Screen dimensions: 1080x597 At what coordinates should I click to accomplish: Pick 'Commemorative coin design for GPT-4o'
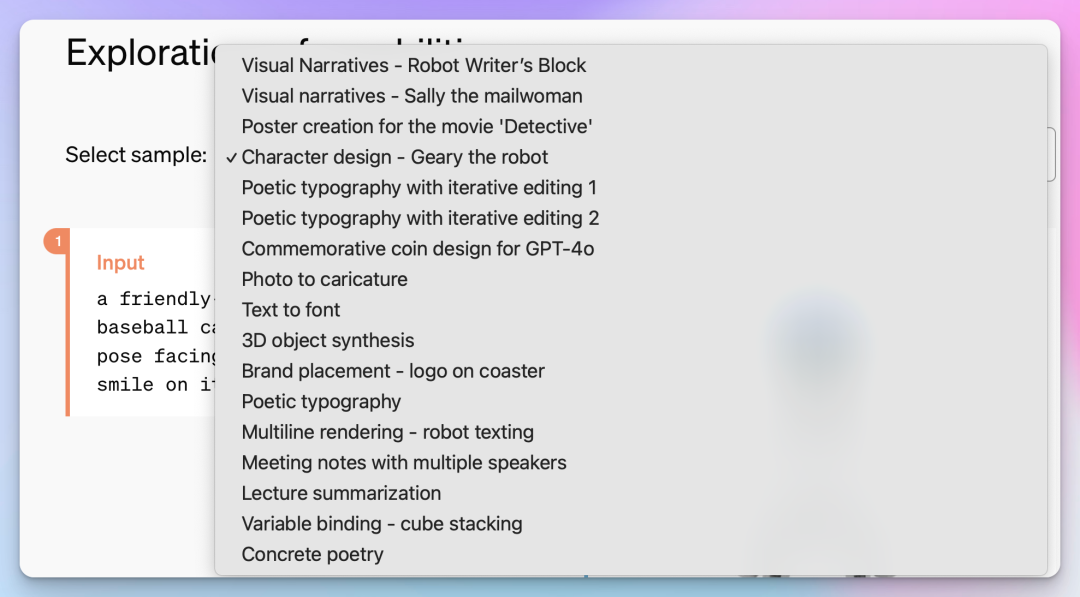418,249
